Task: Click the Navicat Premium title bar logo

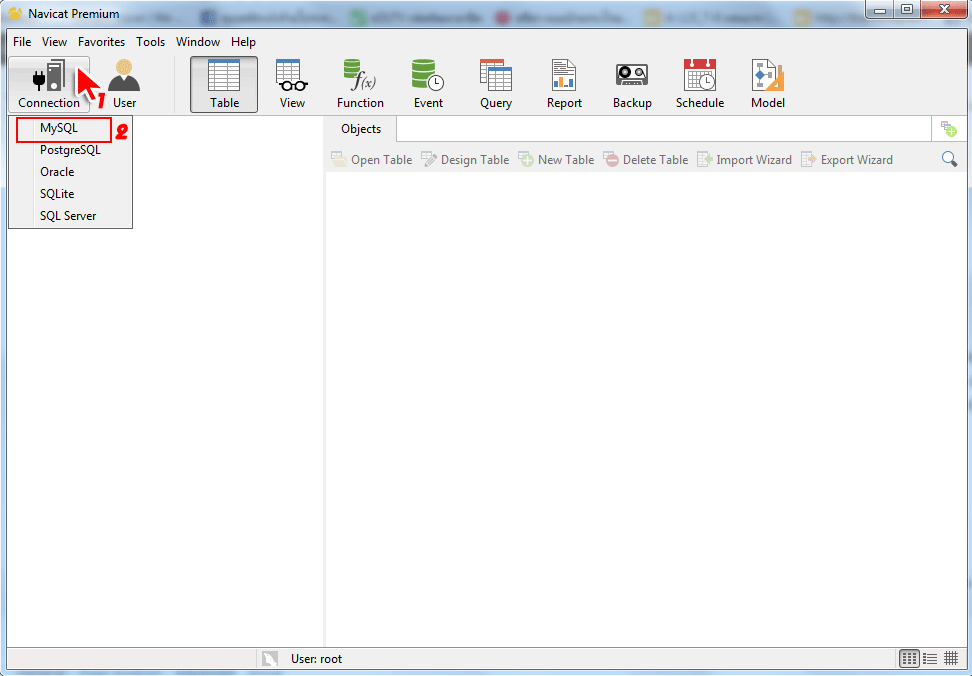Action: [15, 13]
